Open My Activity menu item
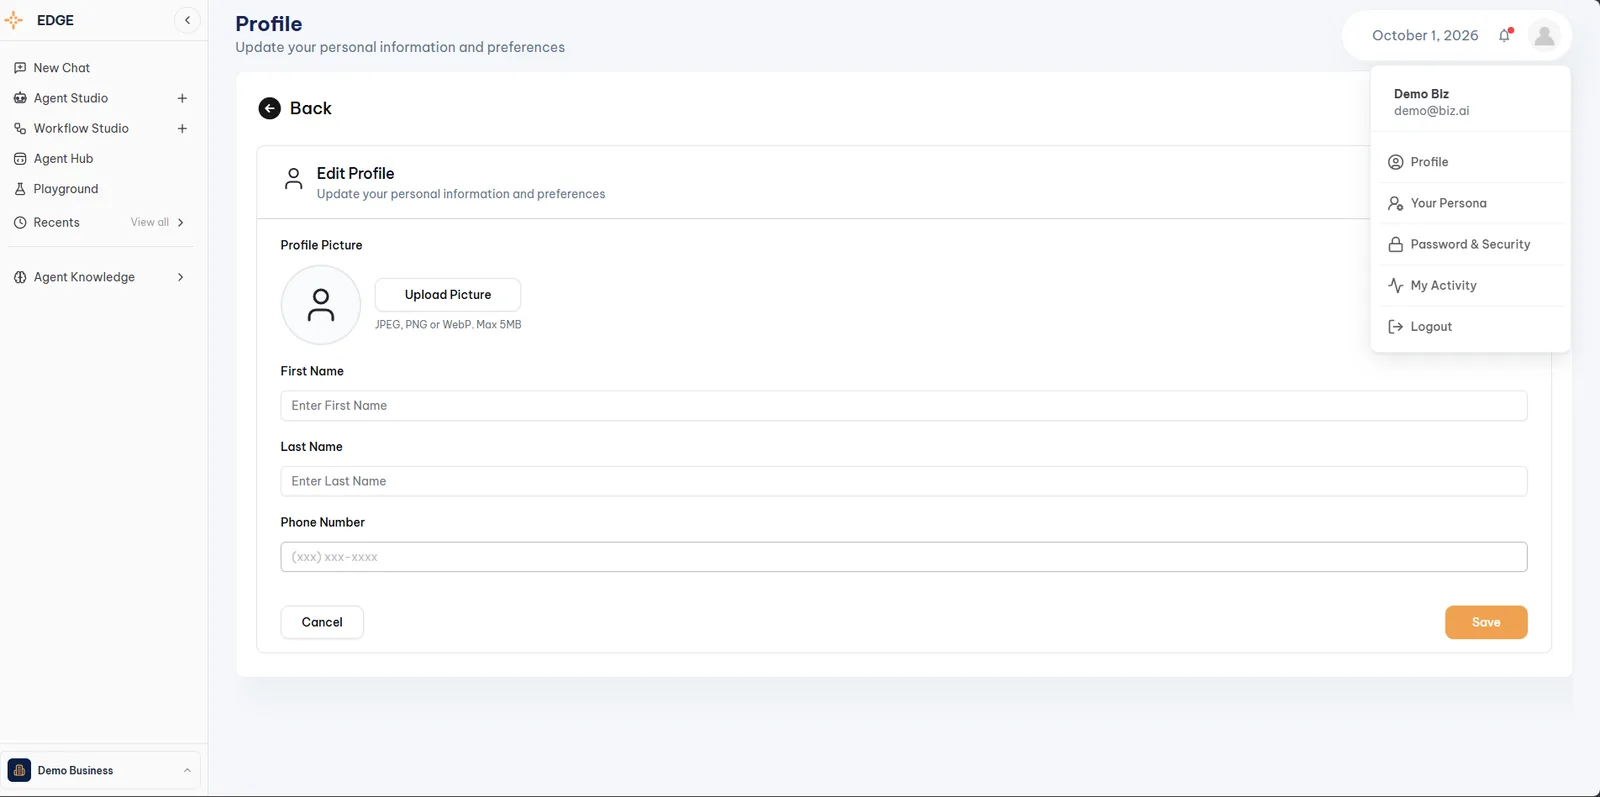The image size is (1600, 797). coord(1470,285)
